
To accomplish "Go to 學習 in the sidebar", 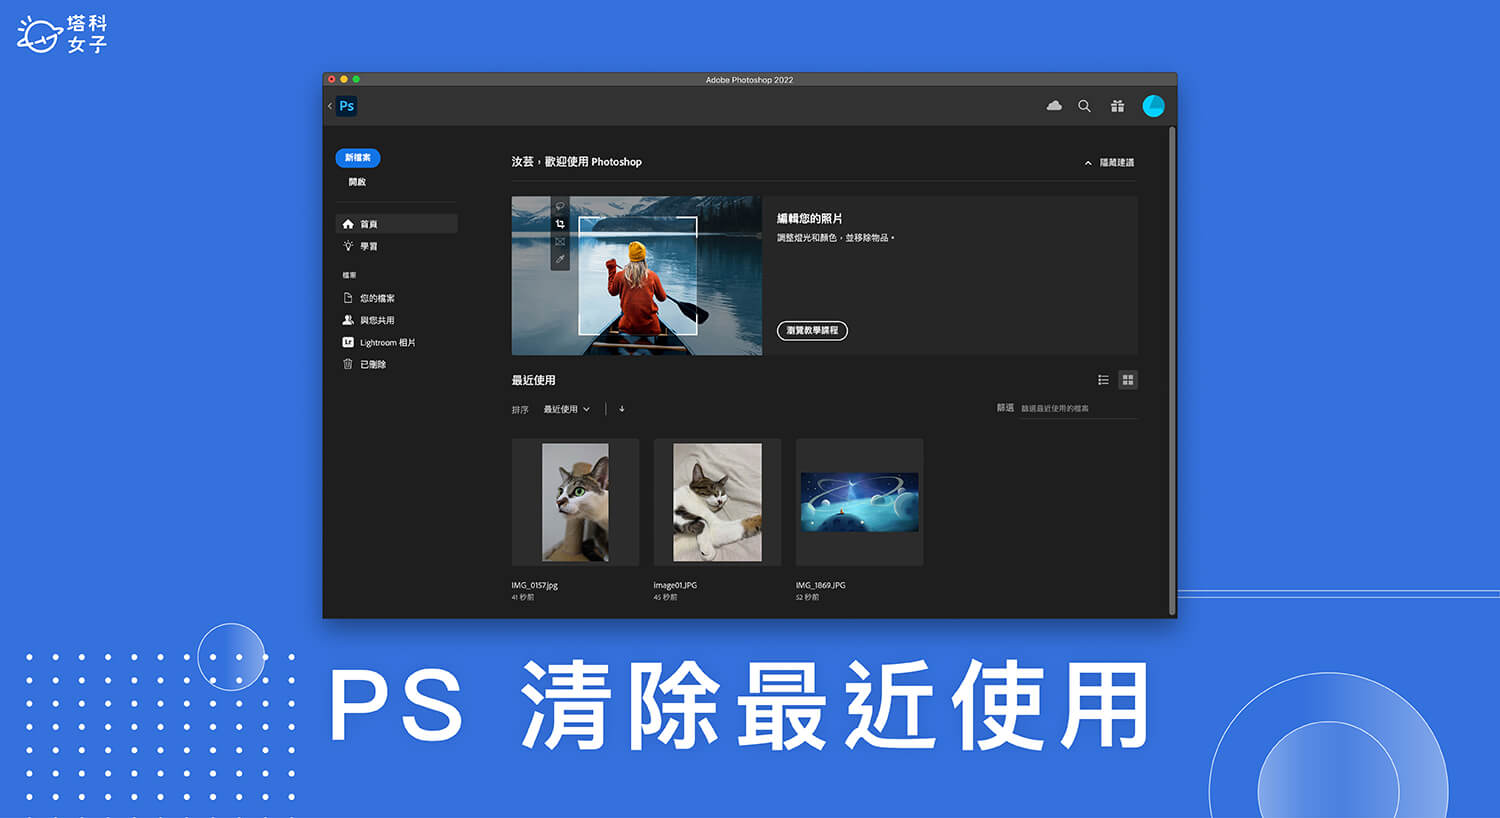I will (x=368, y=246).
